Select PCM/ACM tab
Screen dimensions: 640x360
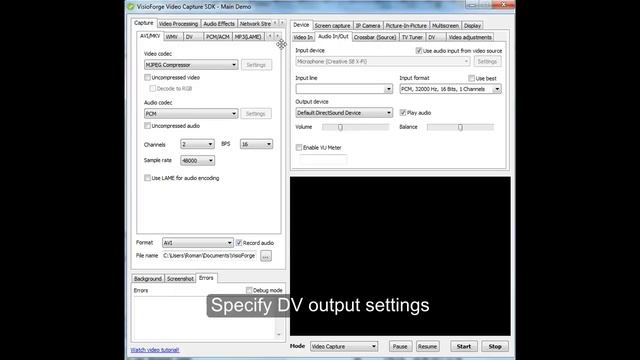(218, 37)
